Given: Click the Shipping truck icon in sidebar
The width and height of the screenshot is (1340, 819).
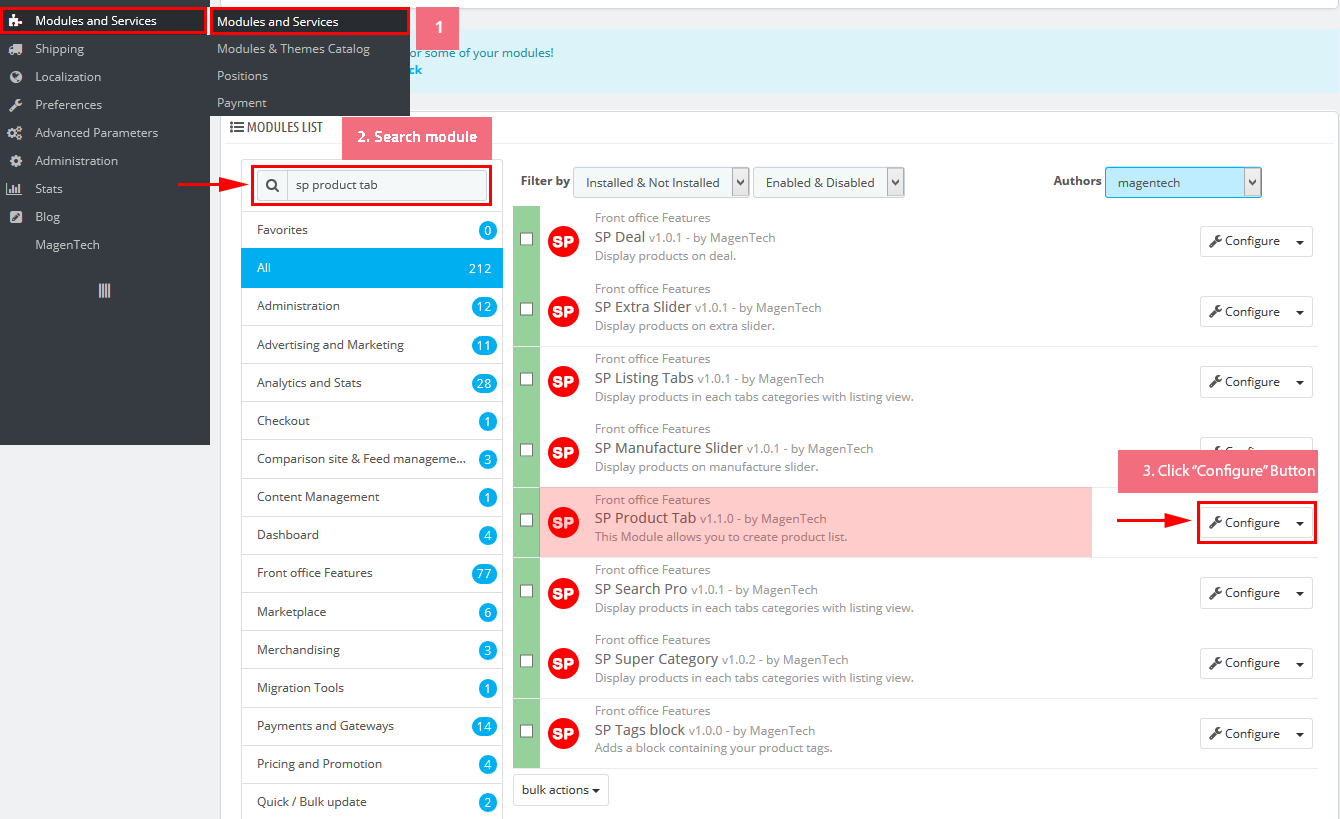Looking at the screenshot, I should [x=15, y=48].
